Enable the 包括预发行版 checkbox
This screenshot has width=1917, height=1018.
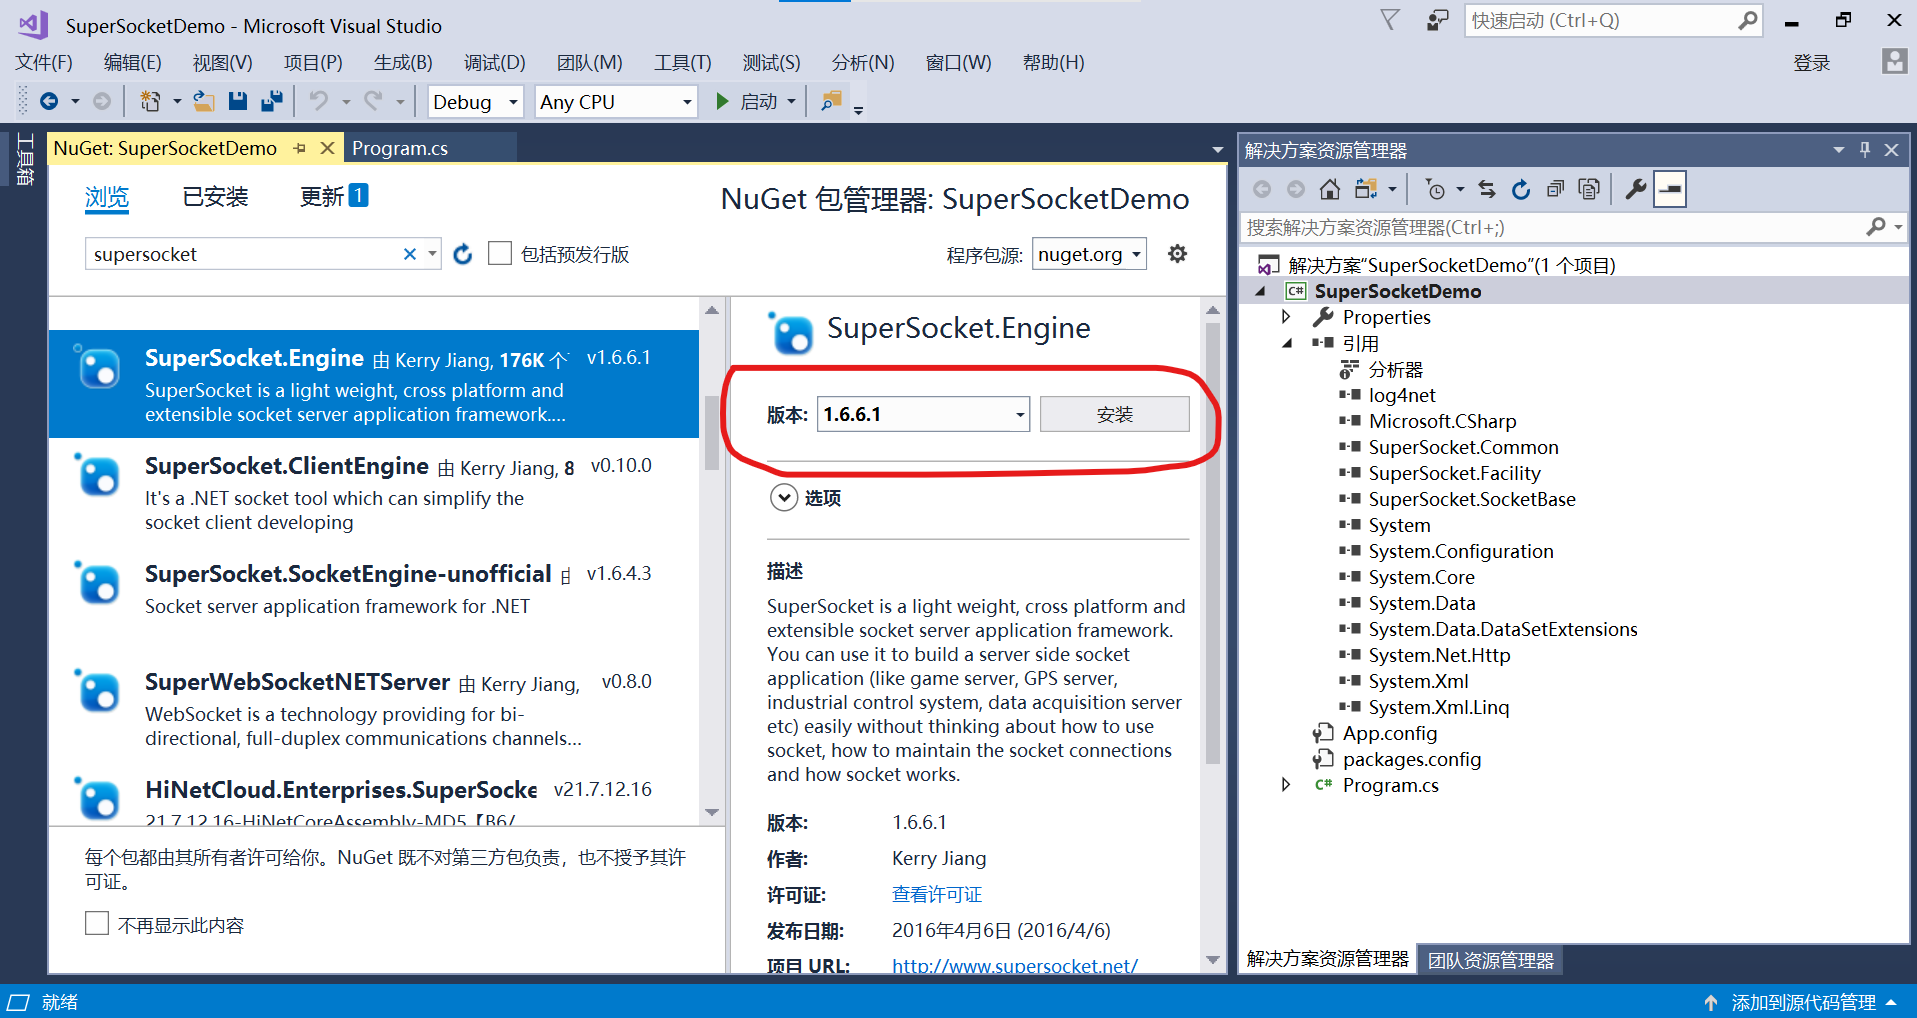pos(500,253)
